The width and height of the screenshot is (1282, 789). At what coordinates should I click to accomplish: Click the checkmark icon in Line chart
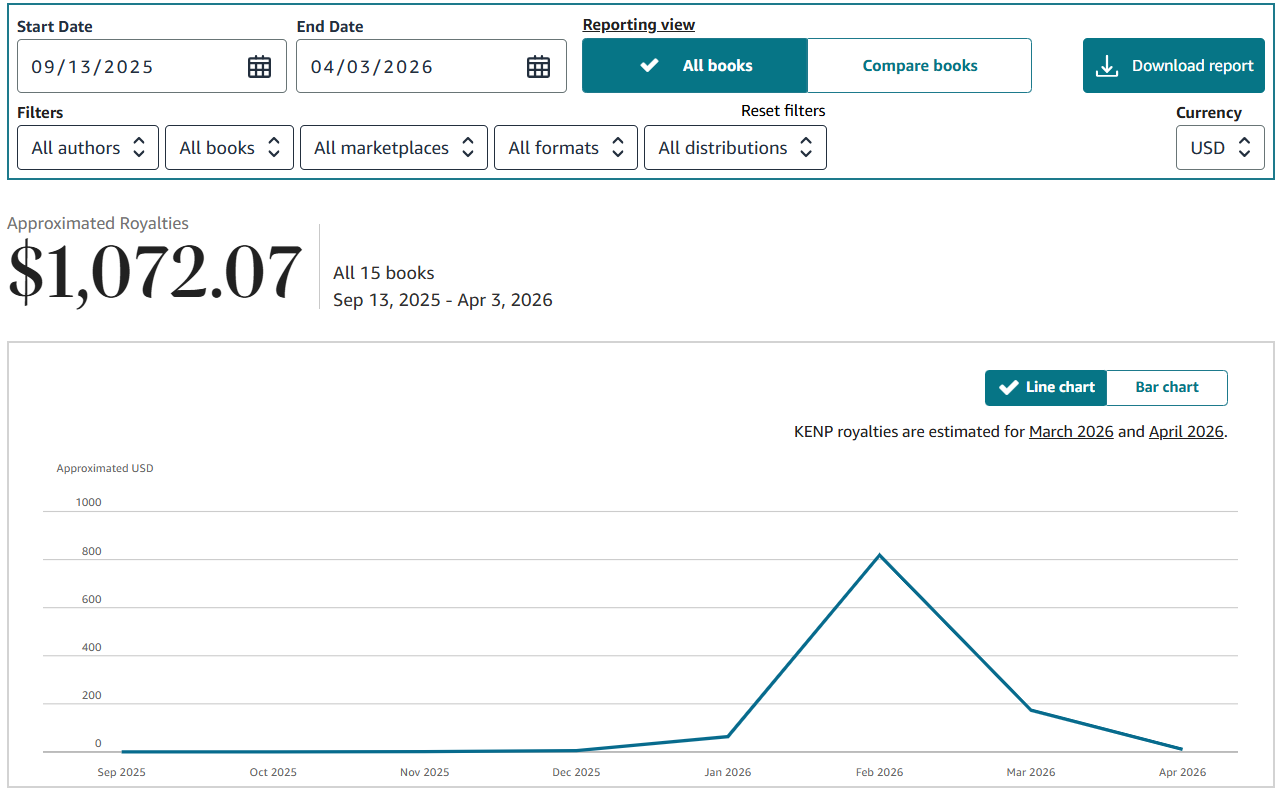point(1008,388)
